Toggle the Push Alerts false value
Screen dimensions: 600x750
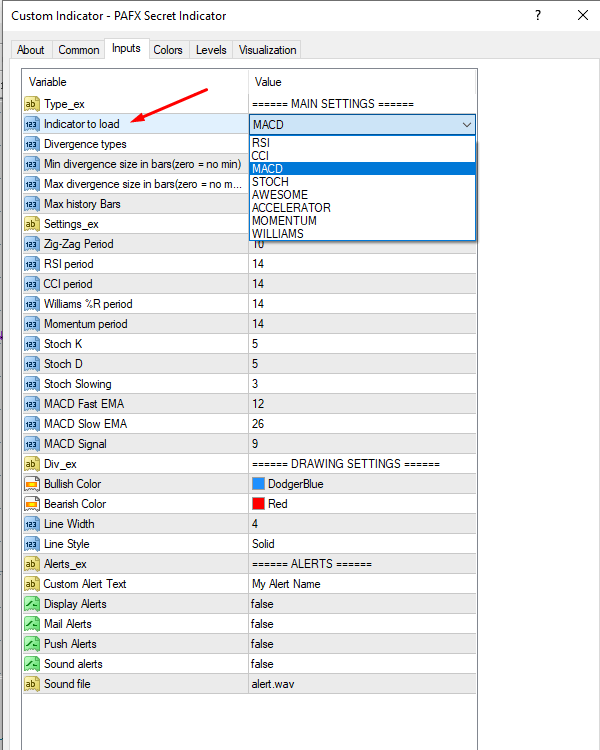coord(362,644)
